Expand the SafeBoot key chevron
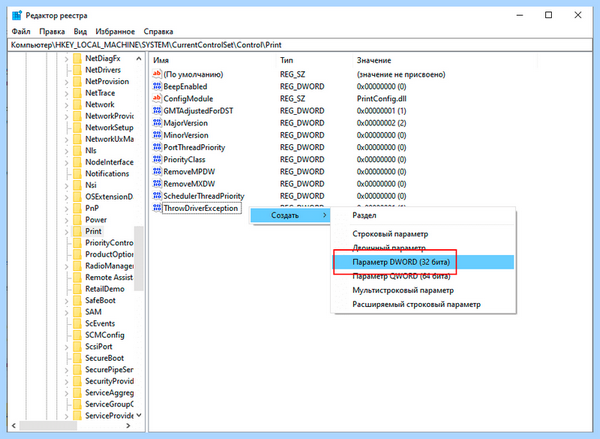 coord(66,301)
